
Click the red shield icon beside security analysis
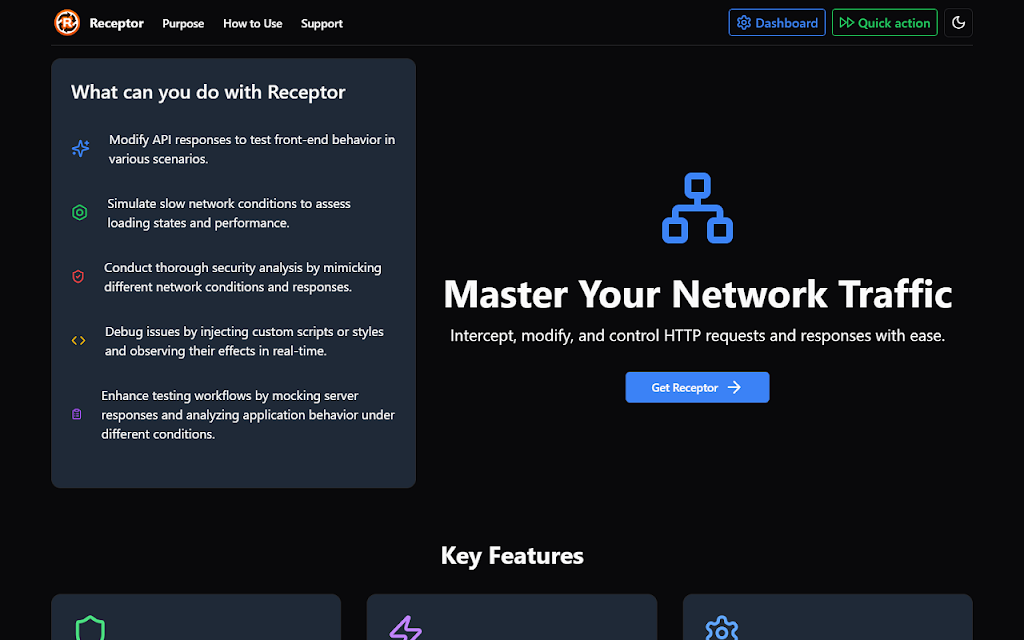[78, 276]
